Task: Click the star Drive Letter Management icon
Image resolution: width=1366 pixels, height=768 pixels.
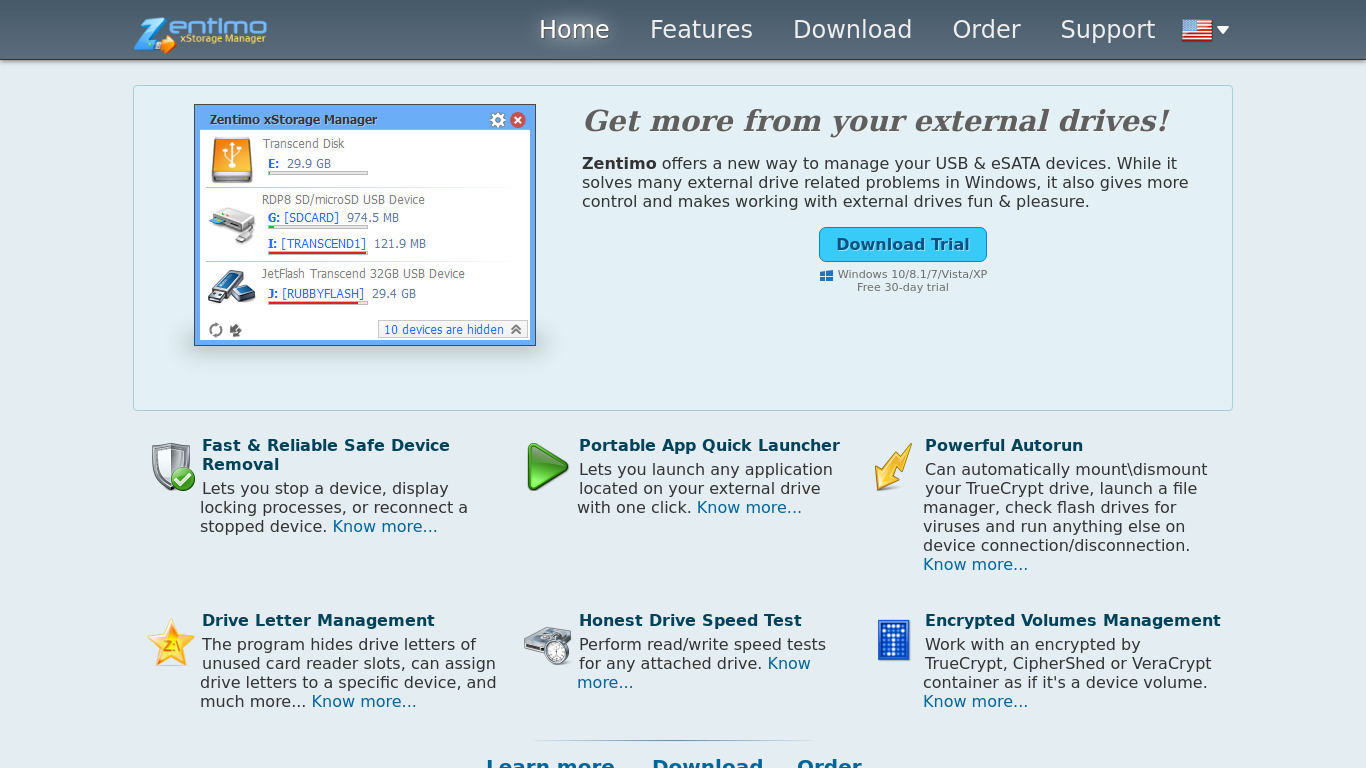Action: (x=171, y=642)
